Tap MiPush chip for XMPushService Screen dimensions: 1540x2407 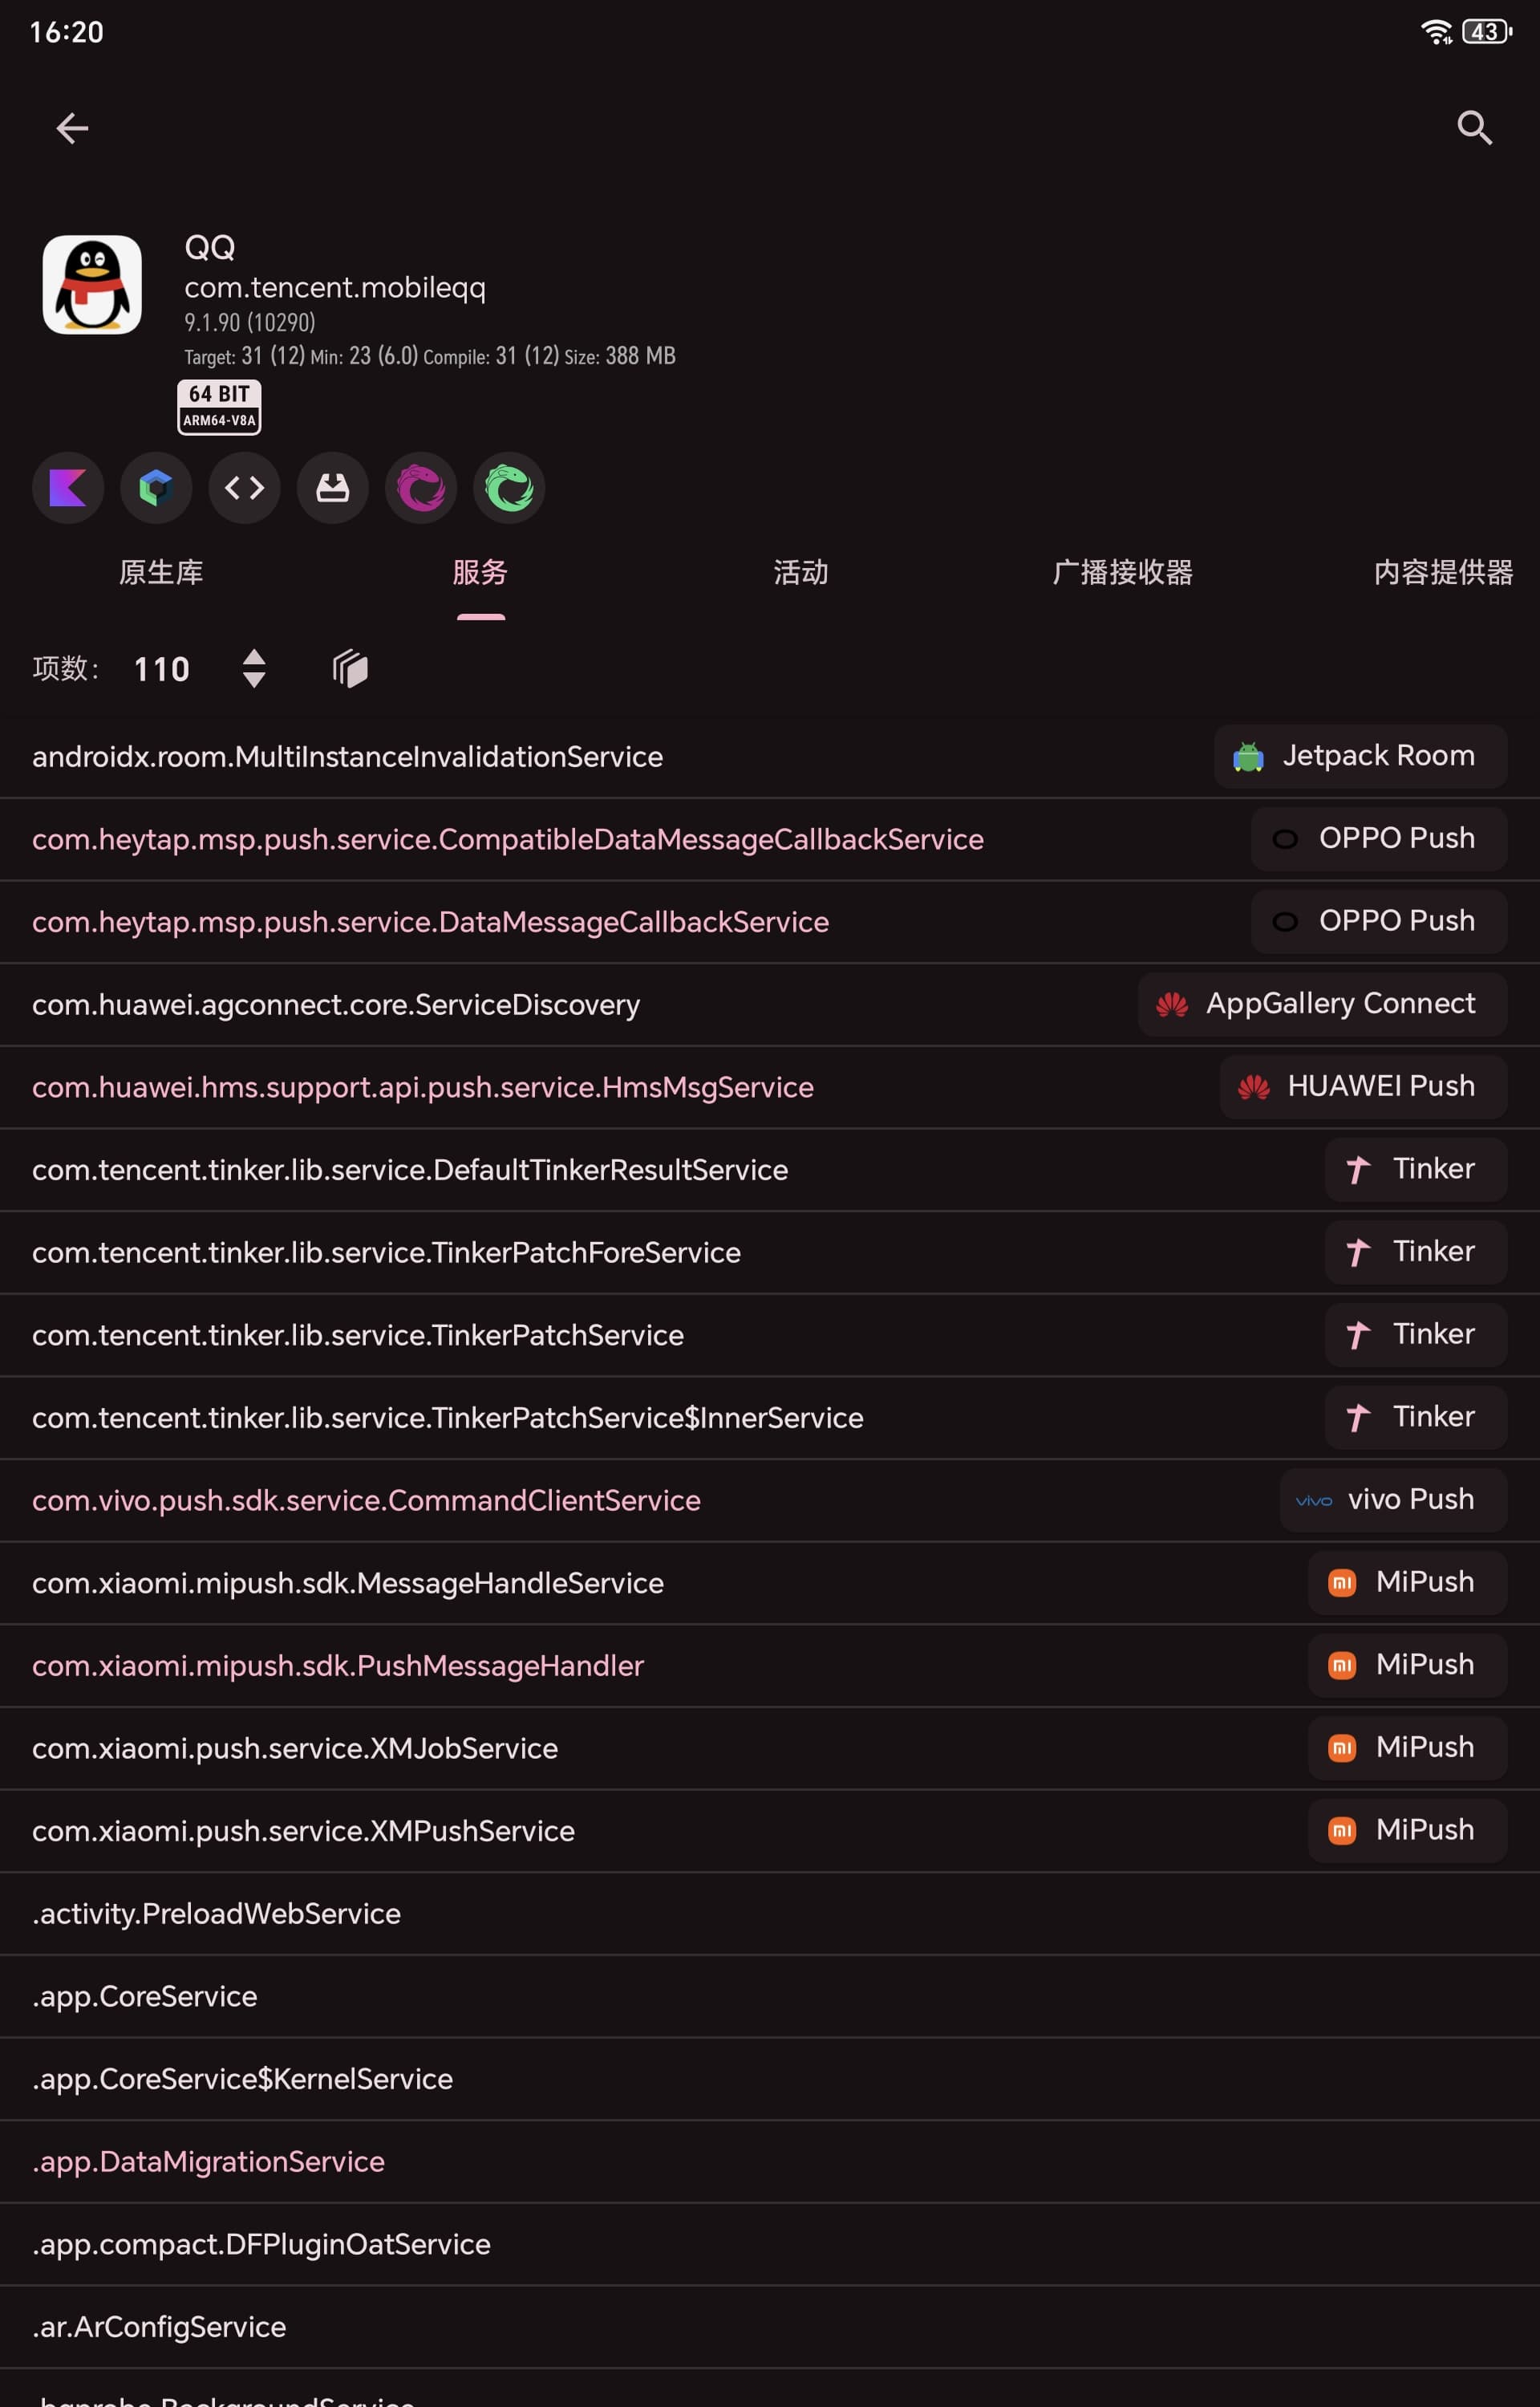tap(1407, 1830)
